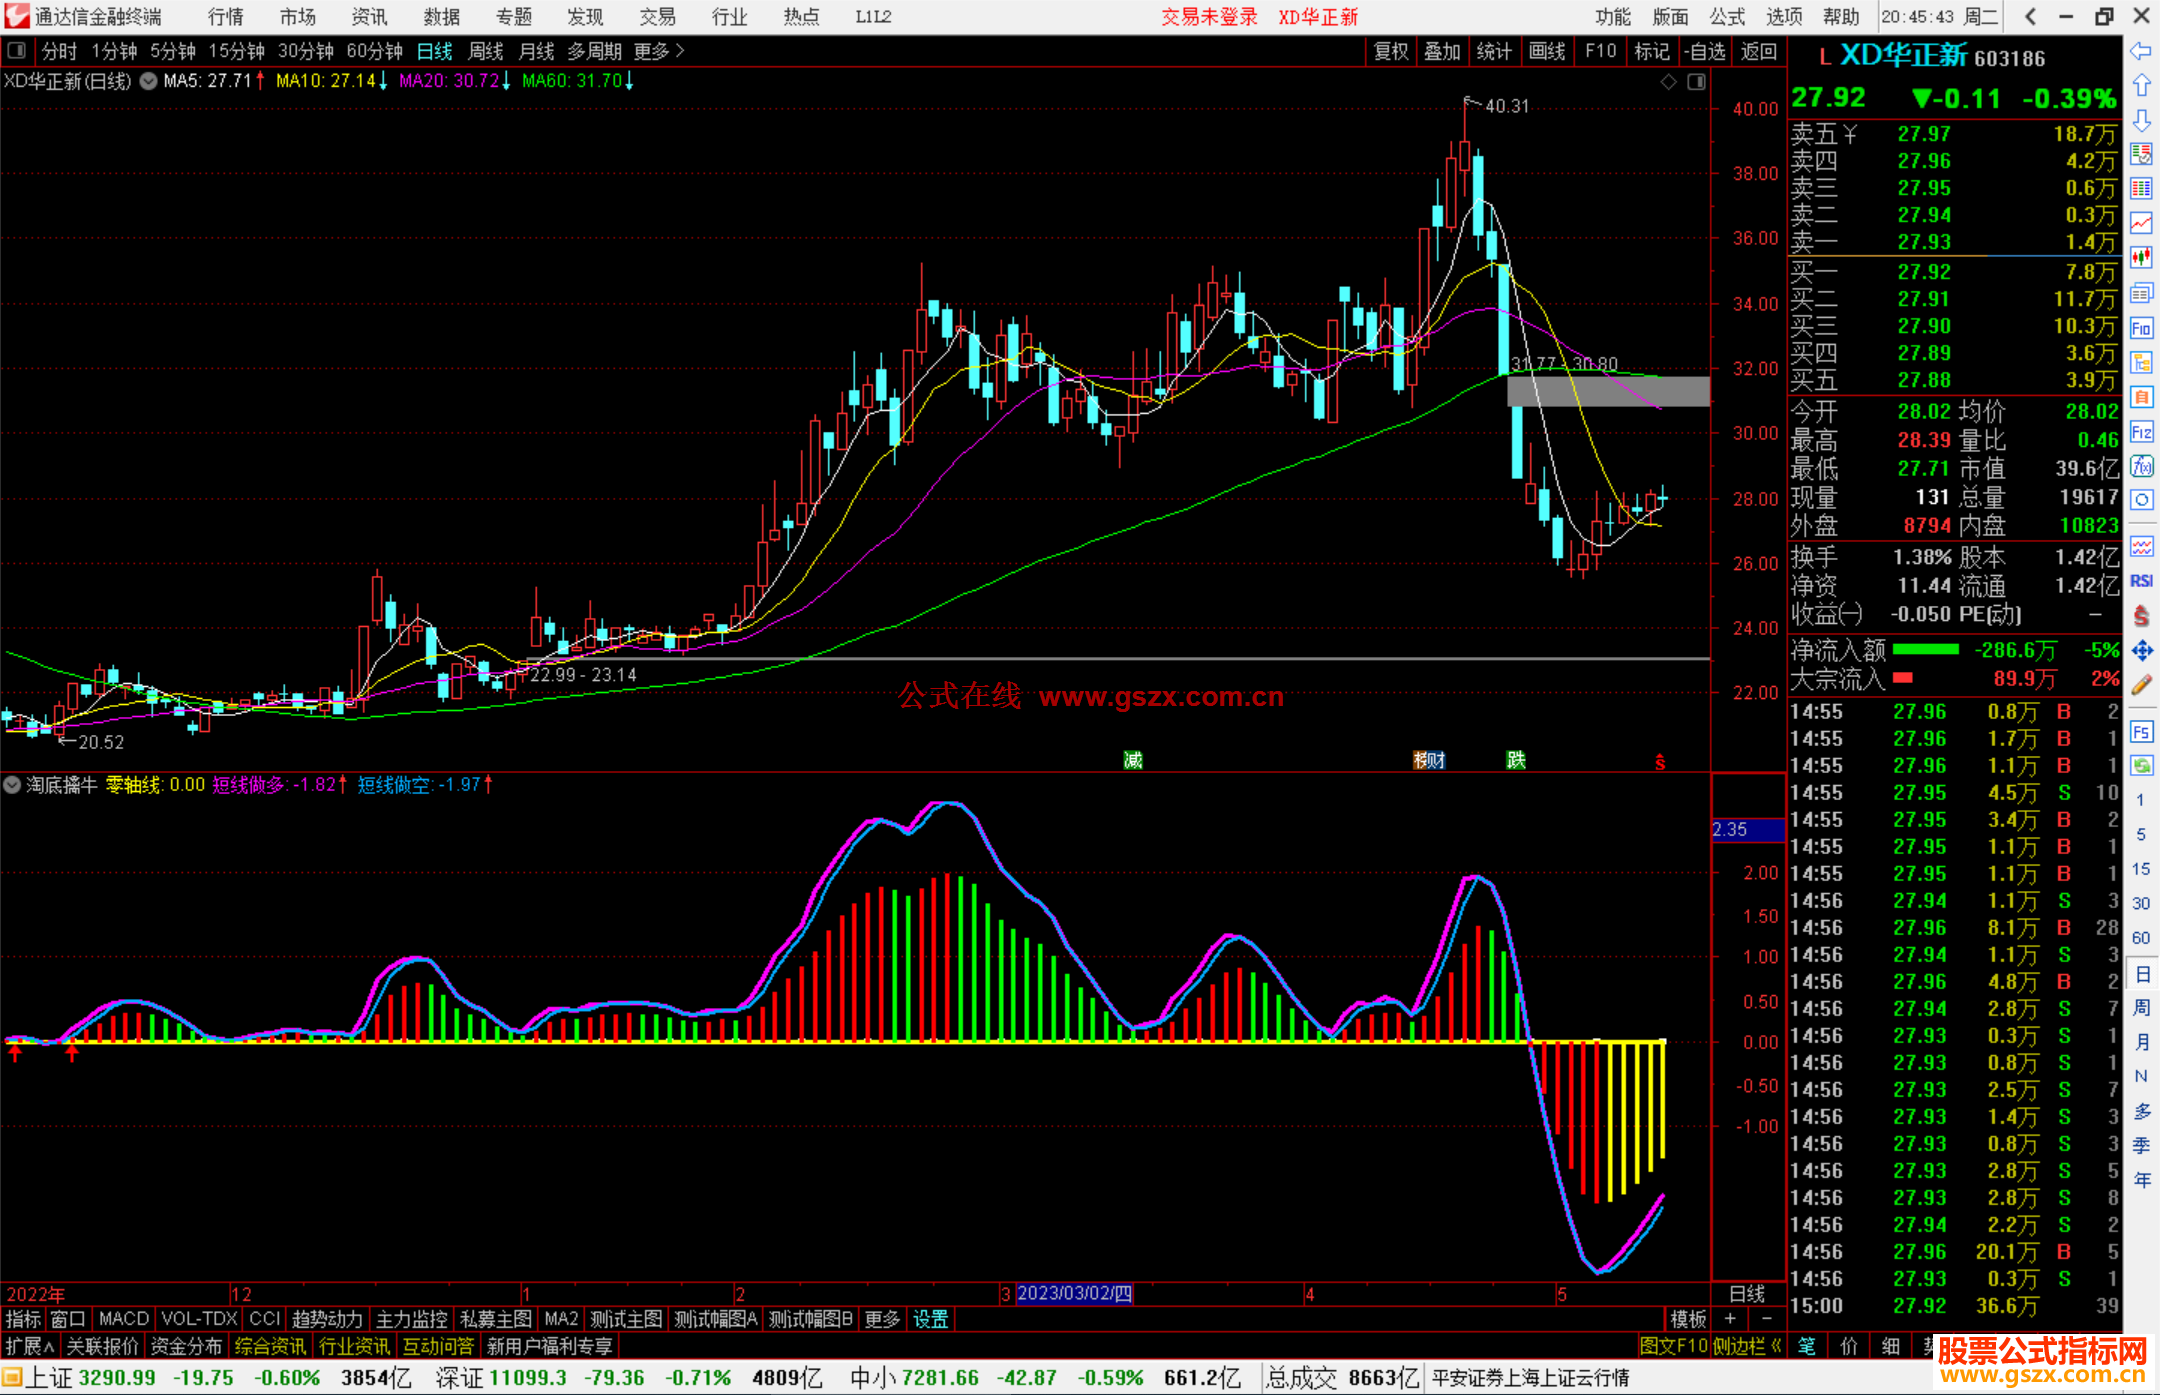Expand the 更多 periods dropdown
Viewport: 2160px width, 1395px height.
[658, 51]
